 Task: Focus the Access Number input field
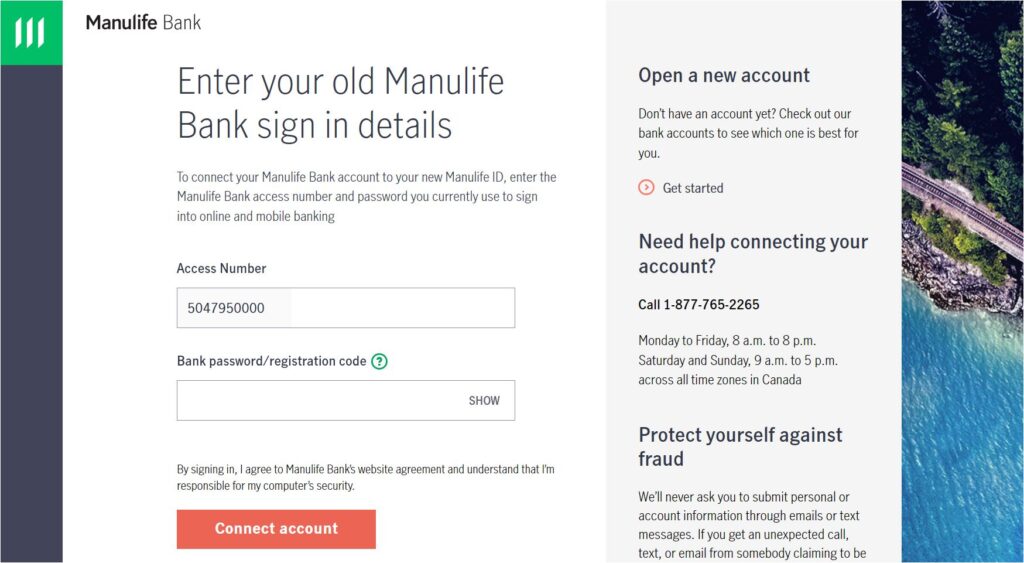(345, 308)
